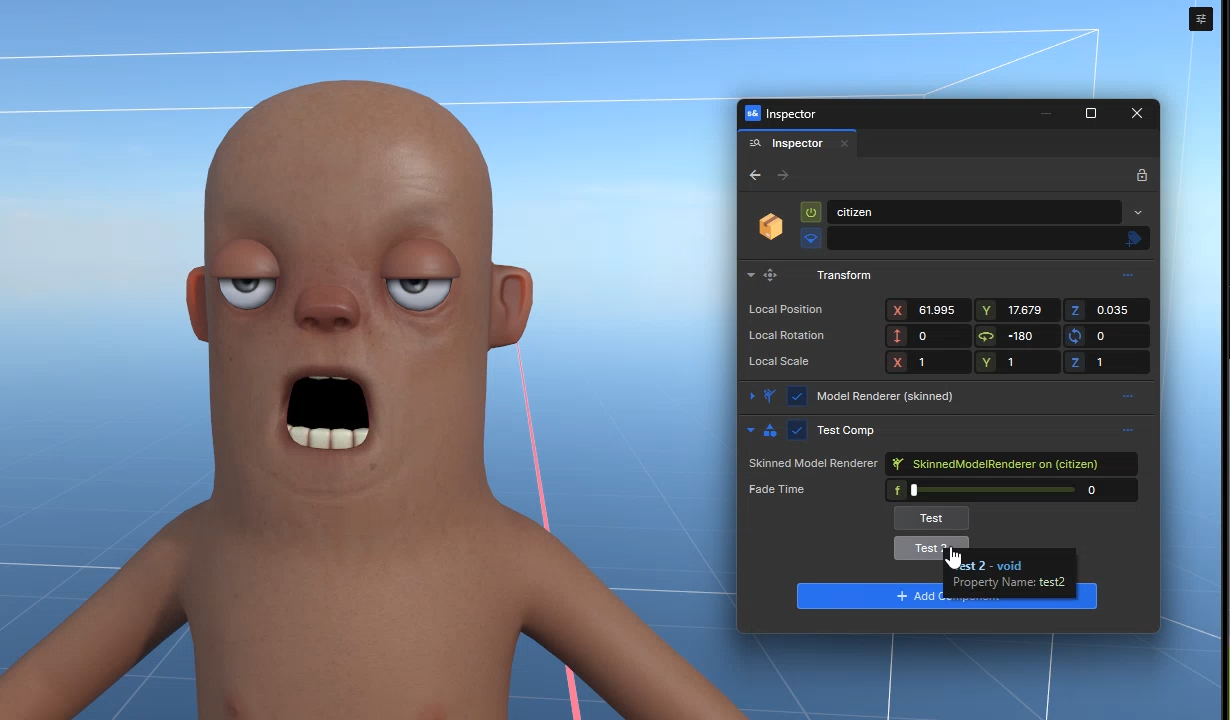Disable the Model Renderer checkbox

[797, 396]
